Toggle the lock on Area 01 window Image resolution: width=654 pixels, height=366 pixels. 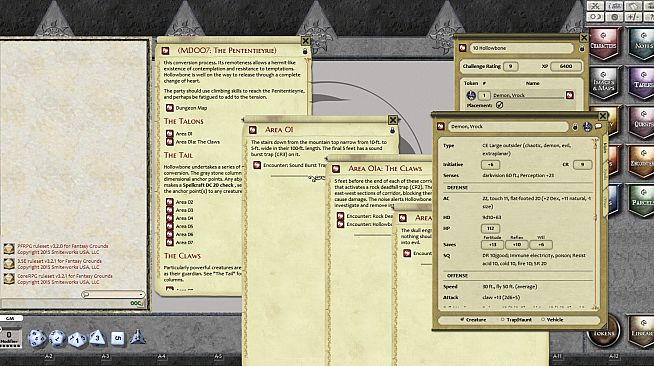coord(392,130)
